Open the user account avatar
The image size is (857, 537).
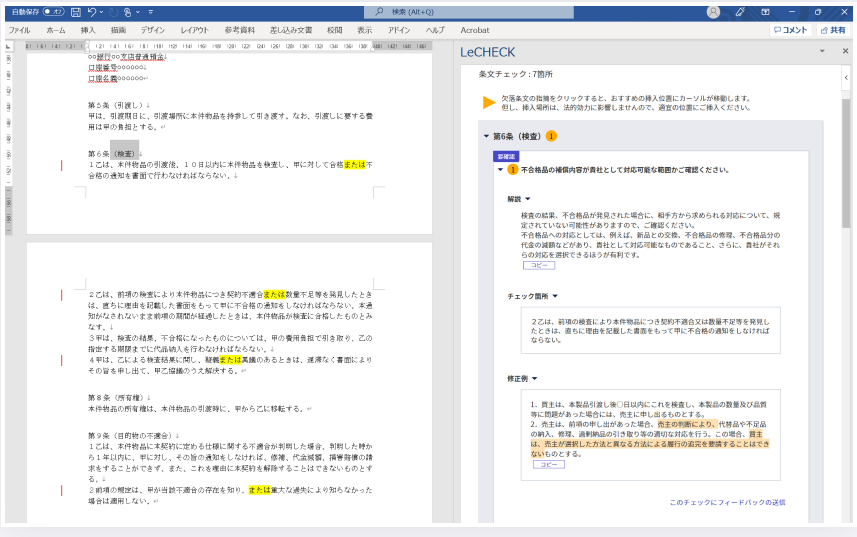(713, 12)
